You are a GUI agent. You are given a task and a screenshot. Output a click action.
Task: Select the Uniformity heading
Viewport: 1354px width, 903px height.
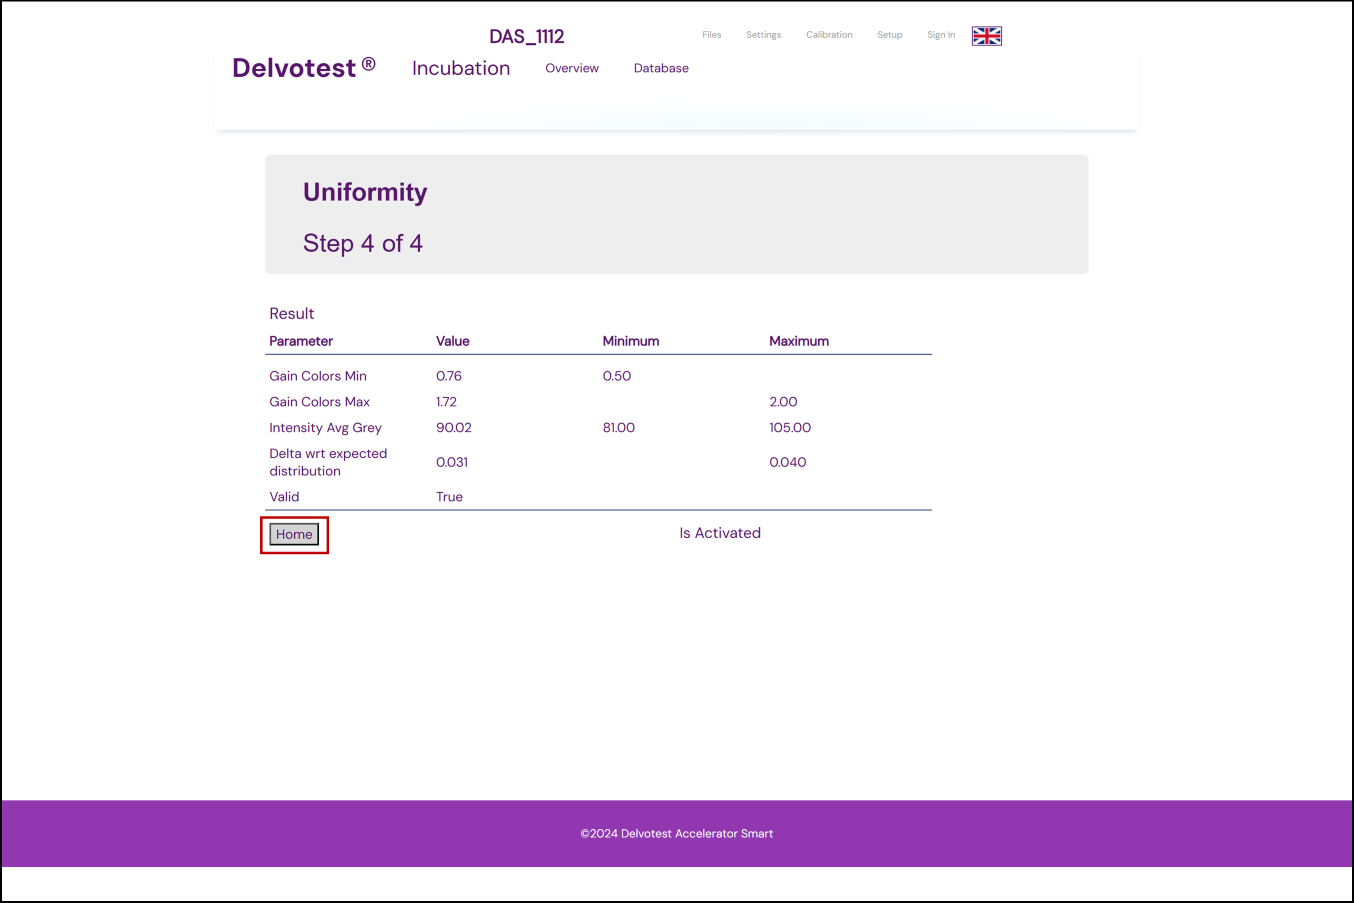365,192
